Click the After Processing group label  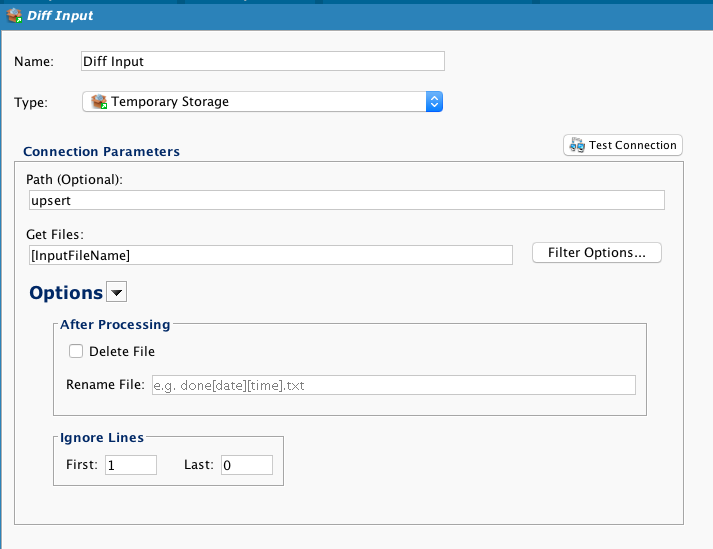click(115, 324)
